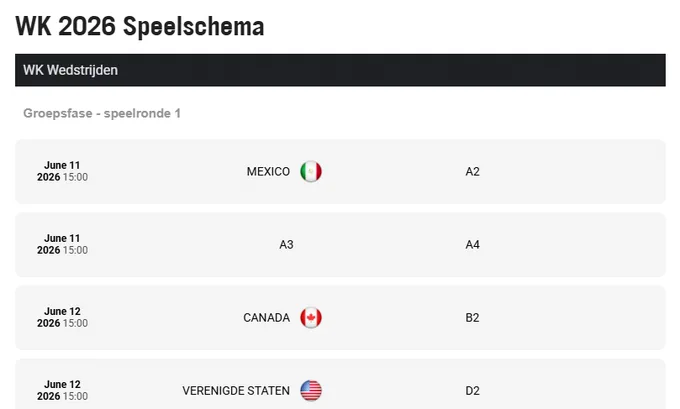This screenshot has width=680, height=409.
Task: Click opponent placeholder D2
Action: (472, 391)
